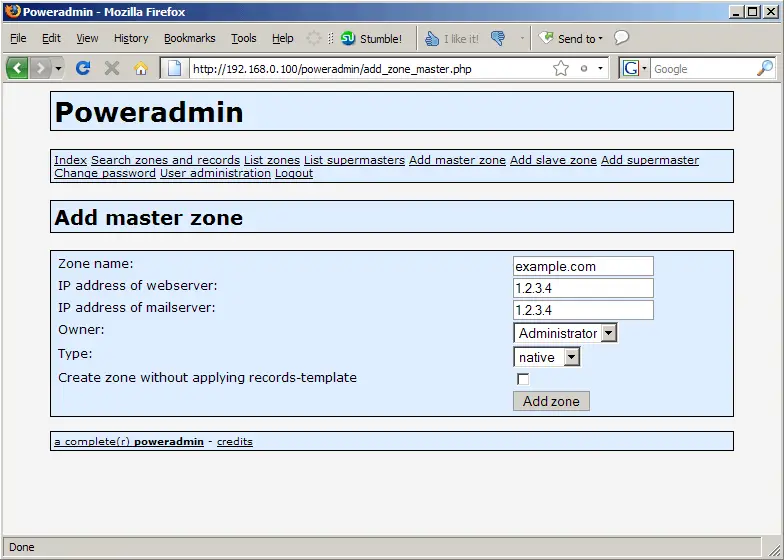
Task: Click the page icon in the address bar
Action: click(x=174, y=68)
